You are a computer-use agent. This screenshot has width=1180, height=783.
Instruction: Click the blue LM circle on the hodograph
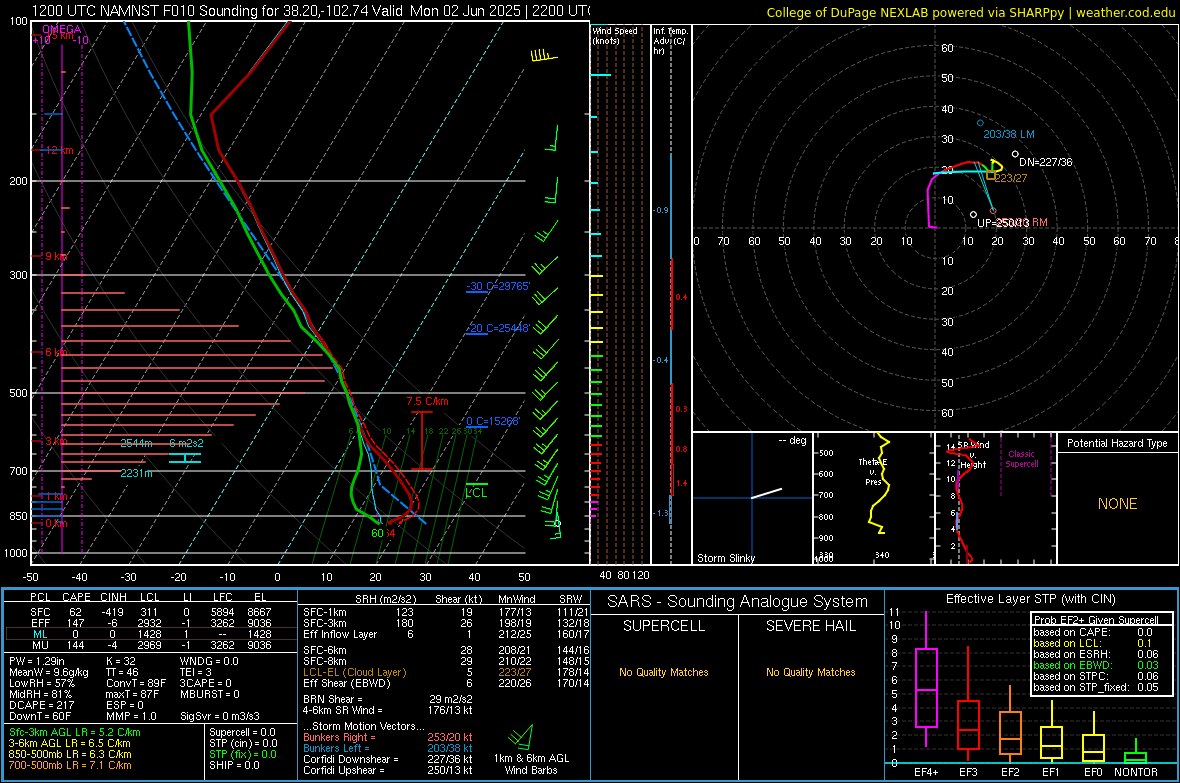point(980,123)
